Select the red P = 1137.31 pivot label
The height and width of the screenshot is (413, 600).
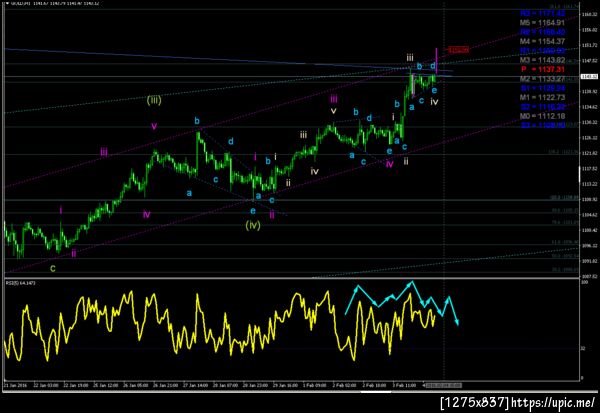point(543,70)
